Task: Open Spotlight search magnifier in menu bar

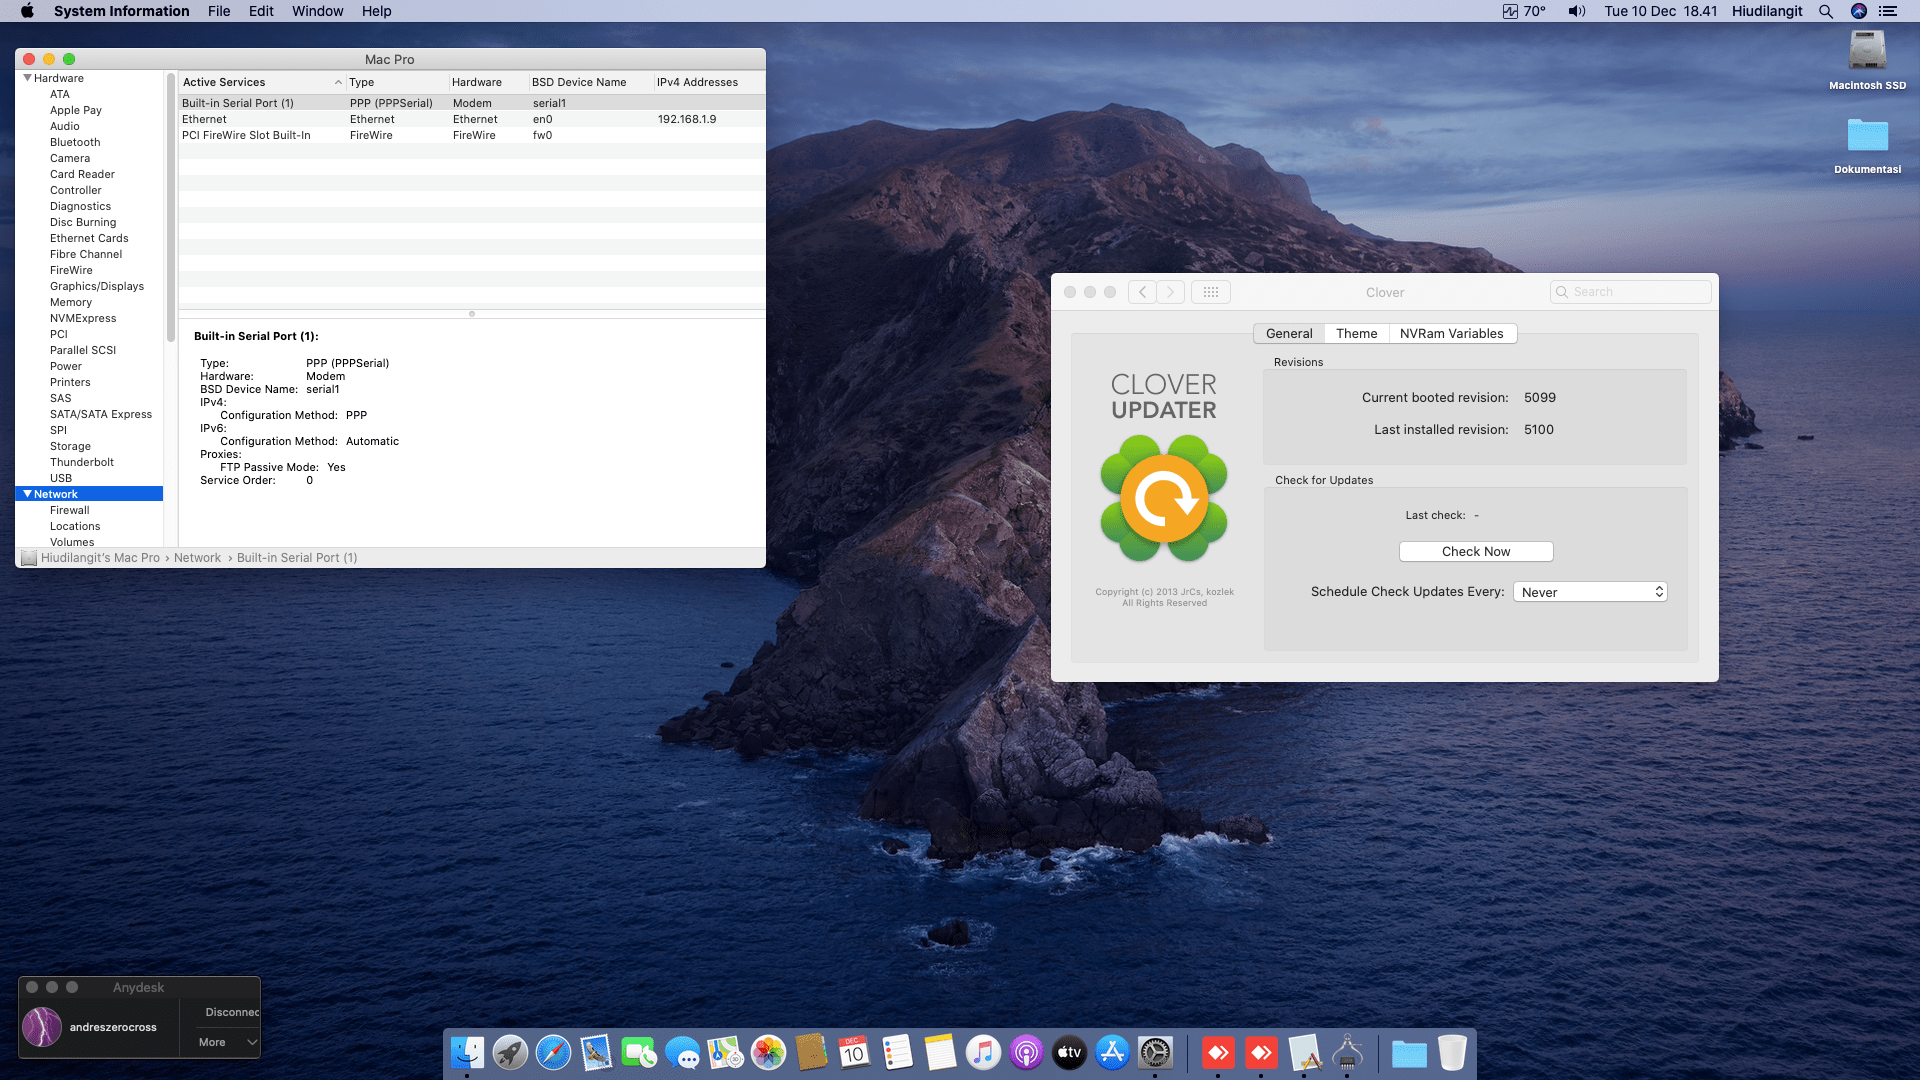Action: pos(1826,11)
